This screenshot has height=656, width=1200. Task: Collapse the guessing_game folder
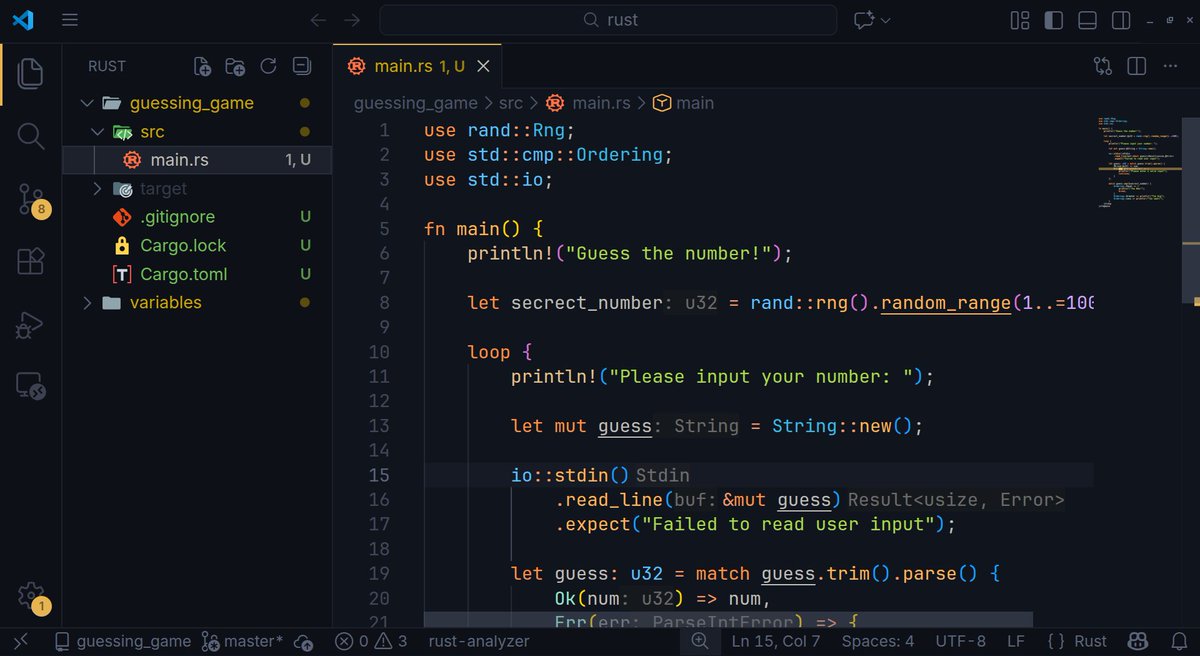tap(86, 103)
